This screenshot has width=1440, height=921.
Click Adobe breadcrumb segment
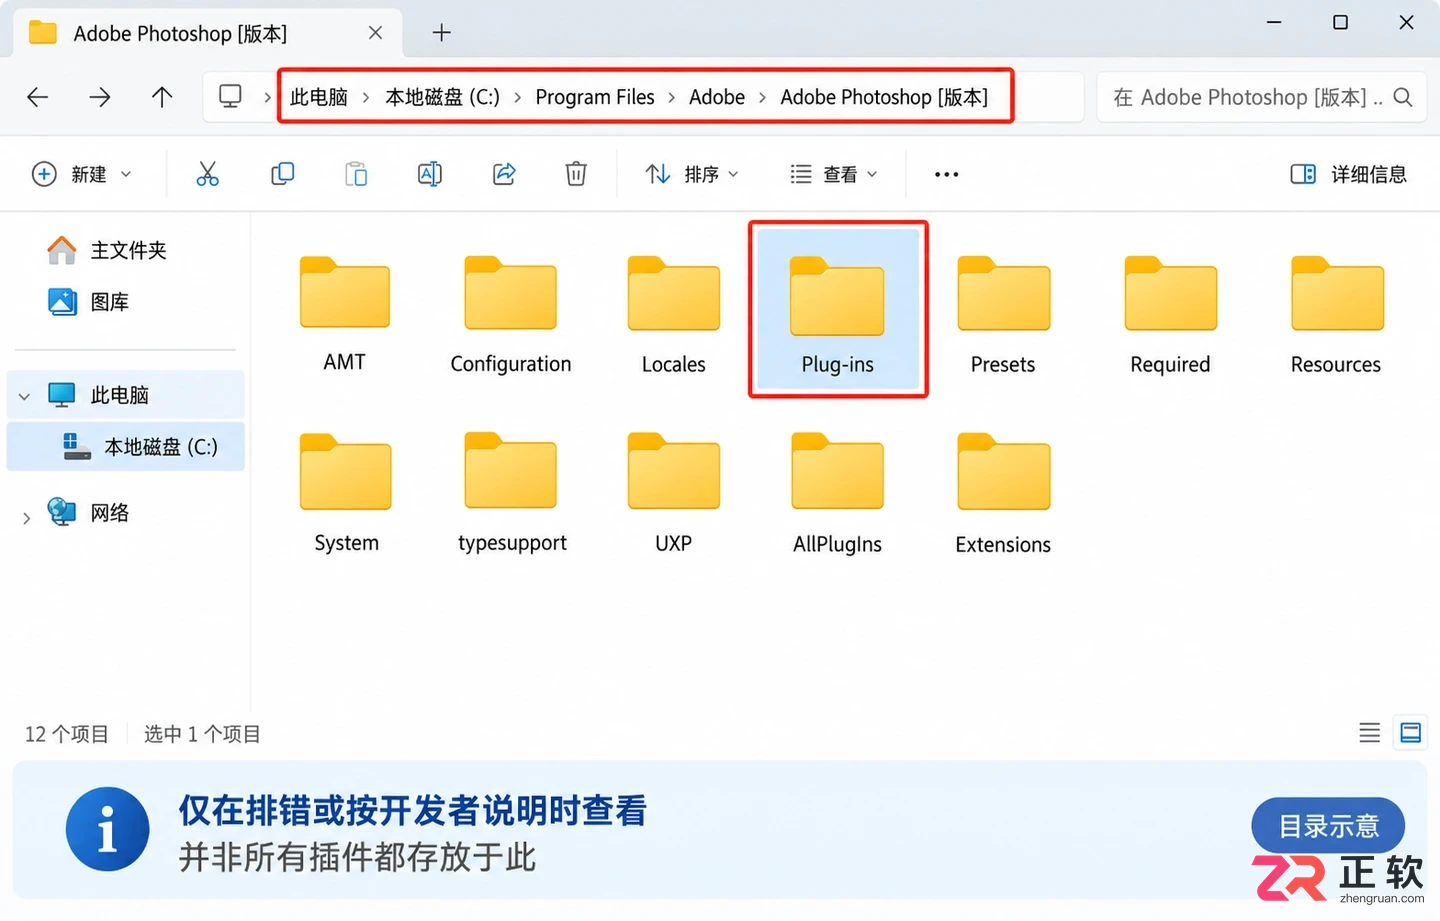[717, 97]
